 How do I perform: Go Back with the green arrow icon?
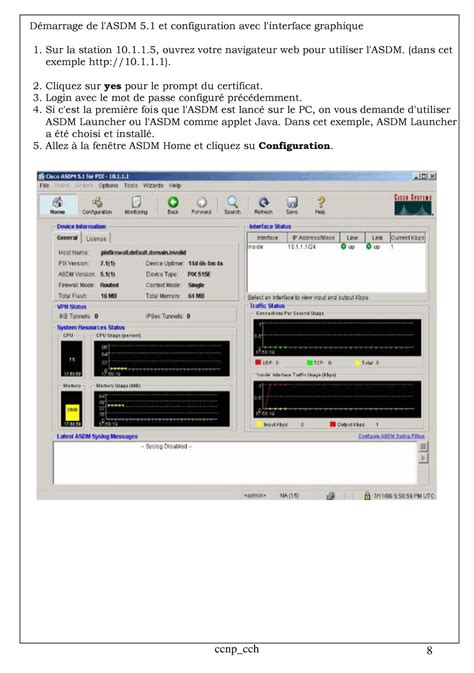[x=173, y=205]
